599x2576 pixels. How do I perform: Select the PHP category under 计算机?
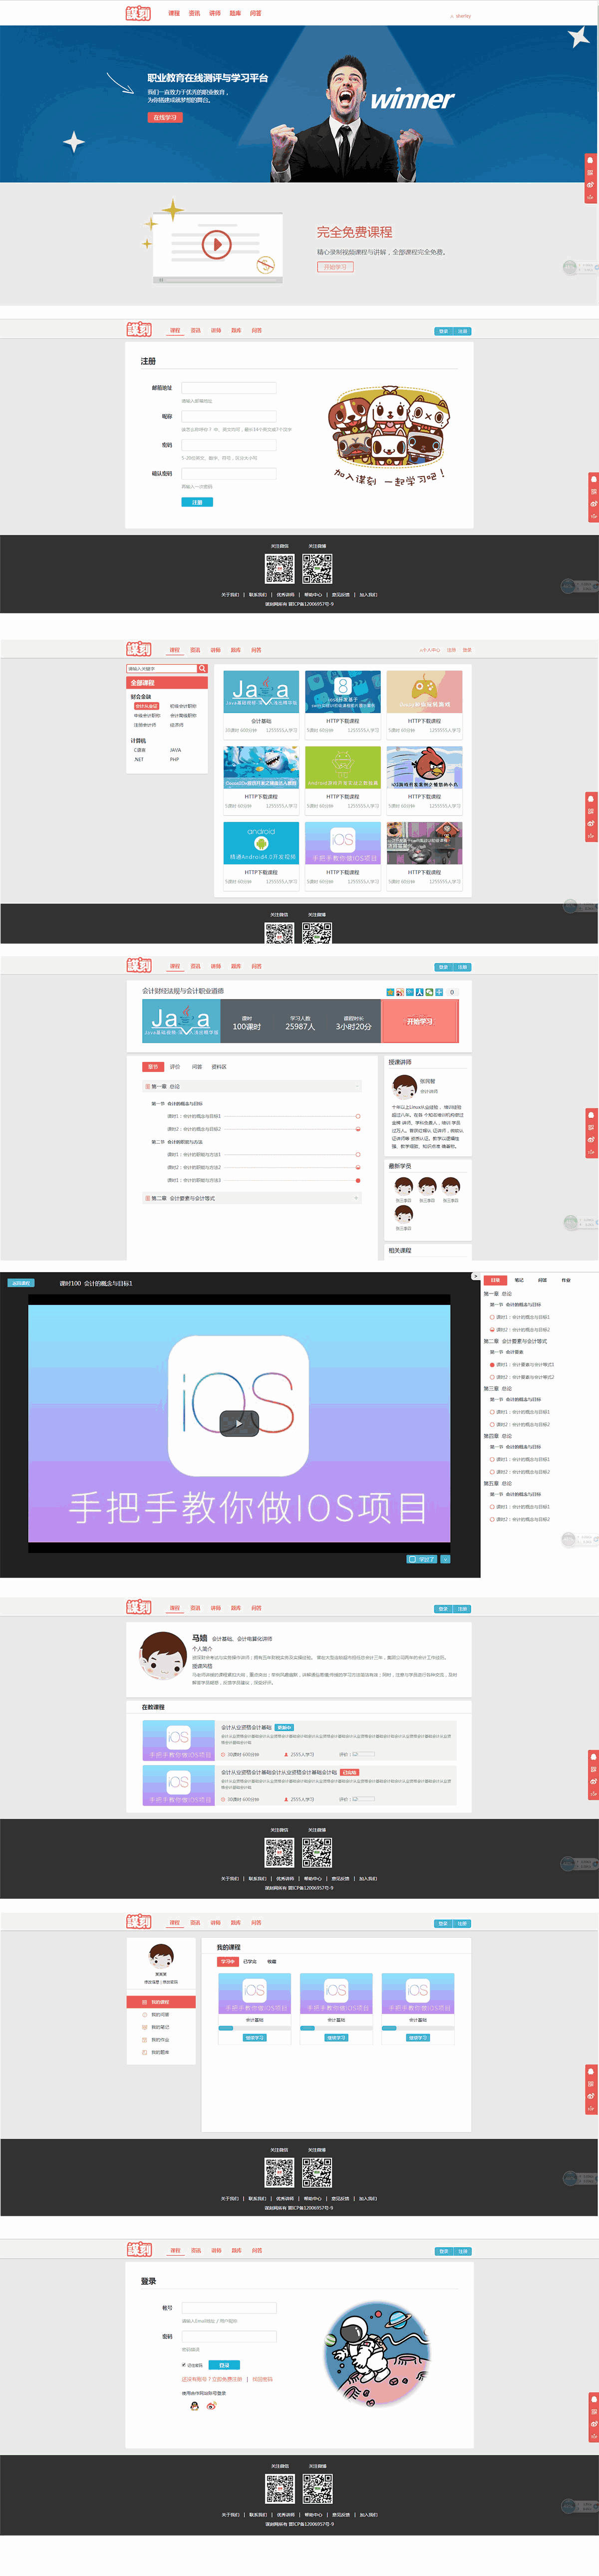pyautogui.click(x=174, y=759)
